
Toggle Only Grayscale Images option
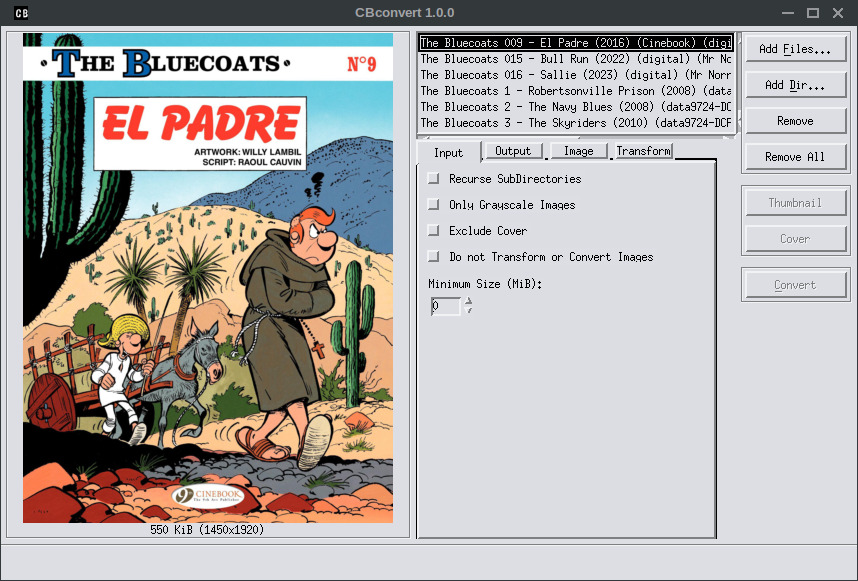pos(433,205)
